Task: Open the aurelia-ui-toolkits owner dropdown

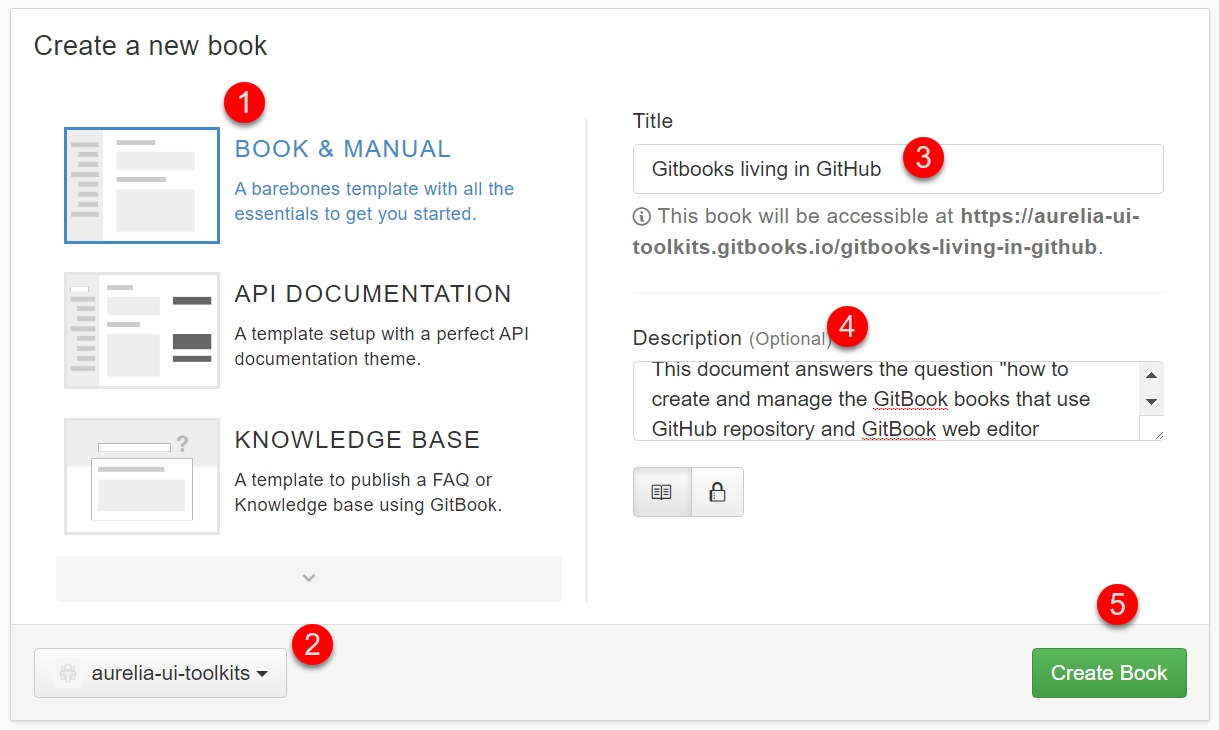Action: (160, 673)
